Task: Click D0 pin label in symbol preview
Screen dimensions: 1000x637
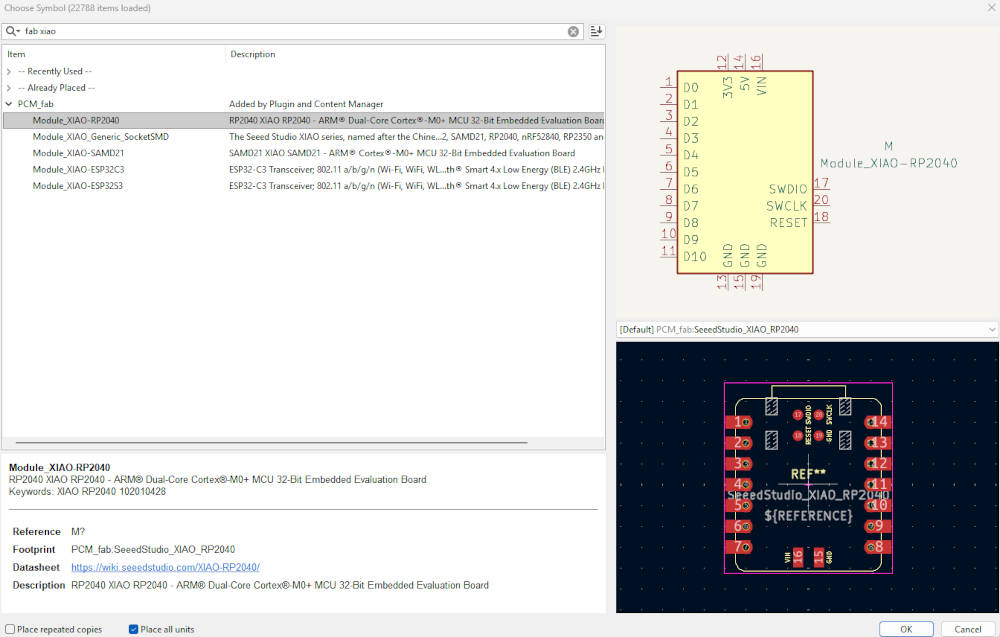Action: [x=691, y=87]
